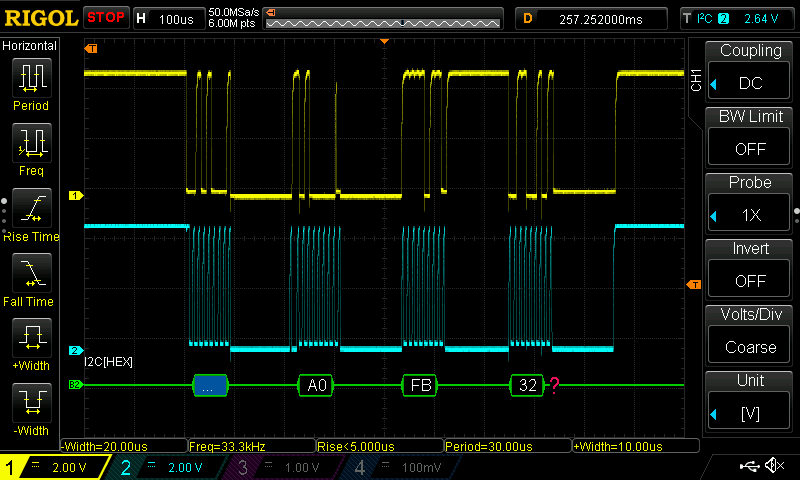Click the red question mark decode error

(x=554, y=385)
